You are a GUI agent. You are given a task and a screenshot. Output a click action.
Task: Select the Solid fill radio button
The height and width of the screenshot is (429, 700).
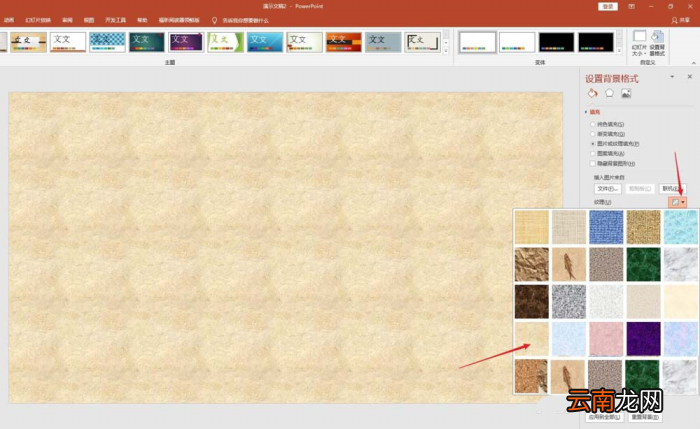point(593,124)
